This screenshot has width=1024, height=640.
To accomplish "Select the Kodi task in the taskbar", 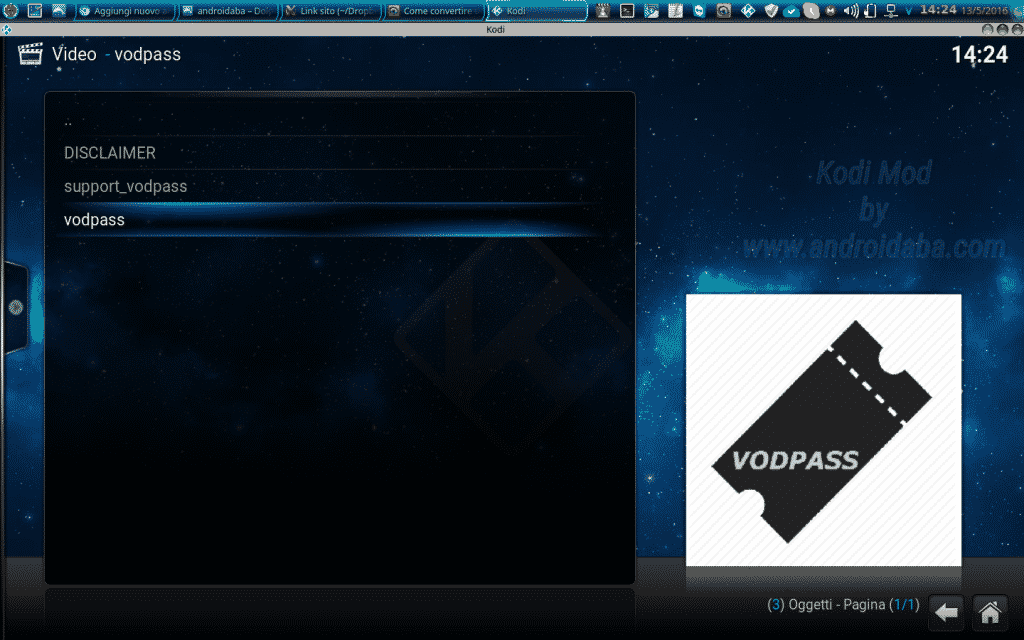I will (536, 10).
